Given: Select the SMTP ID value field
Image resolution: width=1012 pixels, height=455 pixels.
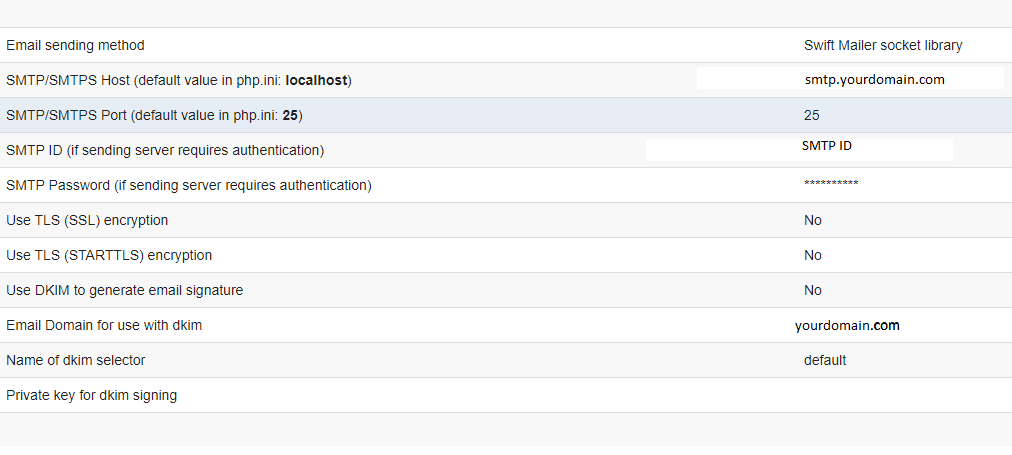Looking at the screenshot, I should (x=799, y=149).
